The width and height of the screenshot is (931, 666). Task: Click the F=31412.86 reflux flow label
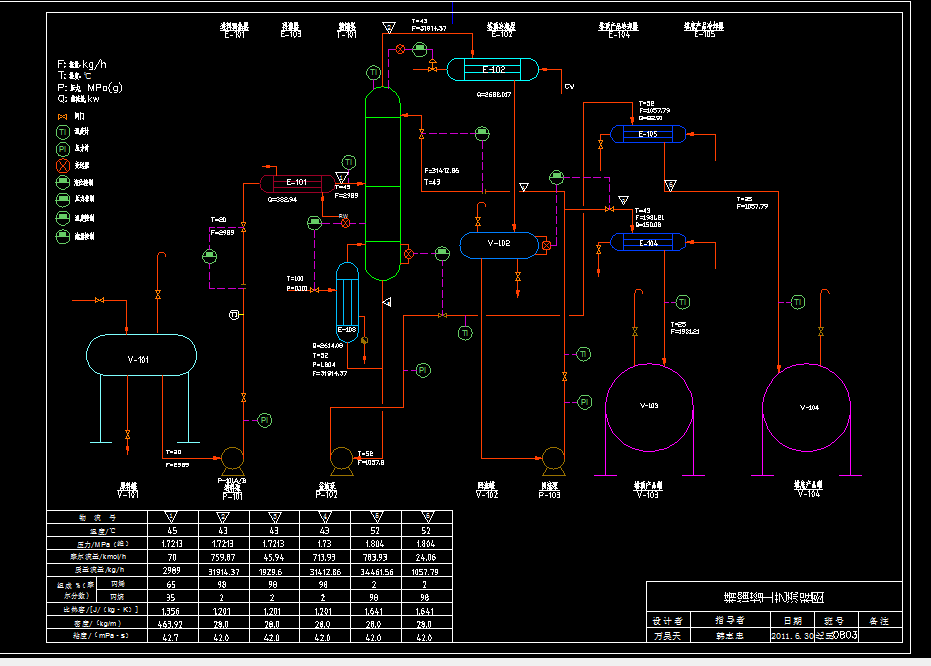click(x=442, y=171)
